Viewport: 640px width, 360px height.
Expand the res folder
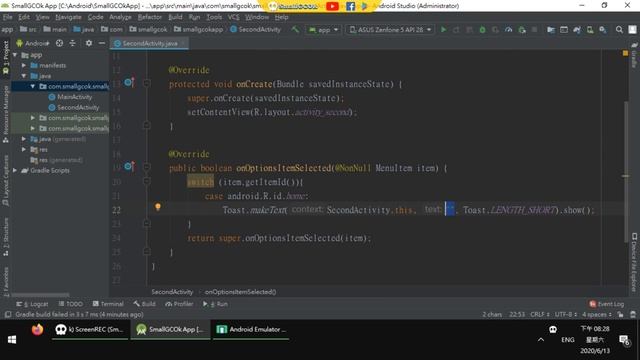pos(24,149)
